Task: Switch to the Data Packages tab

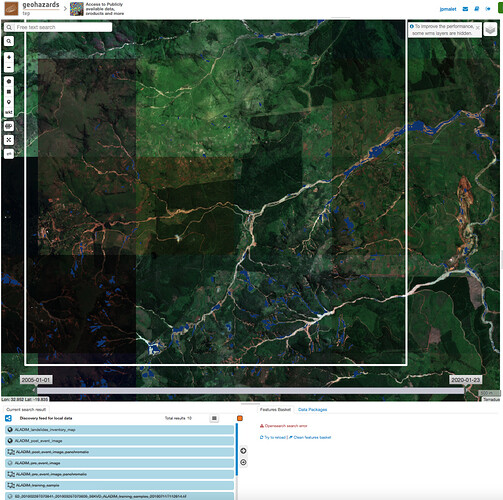Action: pos(312,409)
